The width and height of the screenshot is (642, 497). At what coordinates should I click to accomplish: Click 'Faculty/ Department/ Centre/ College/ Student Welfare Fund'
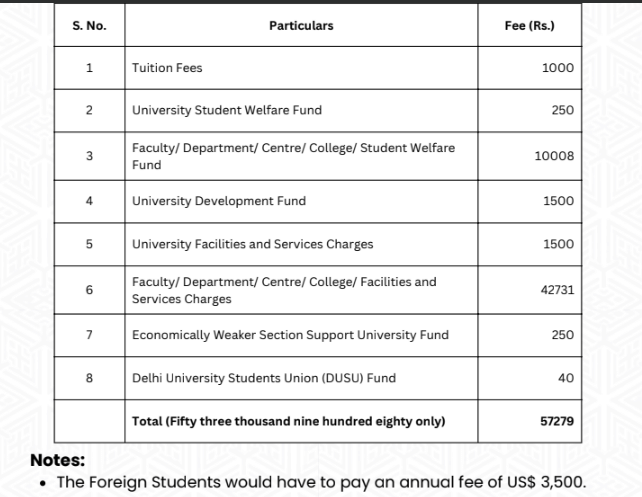point(293,156)
